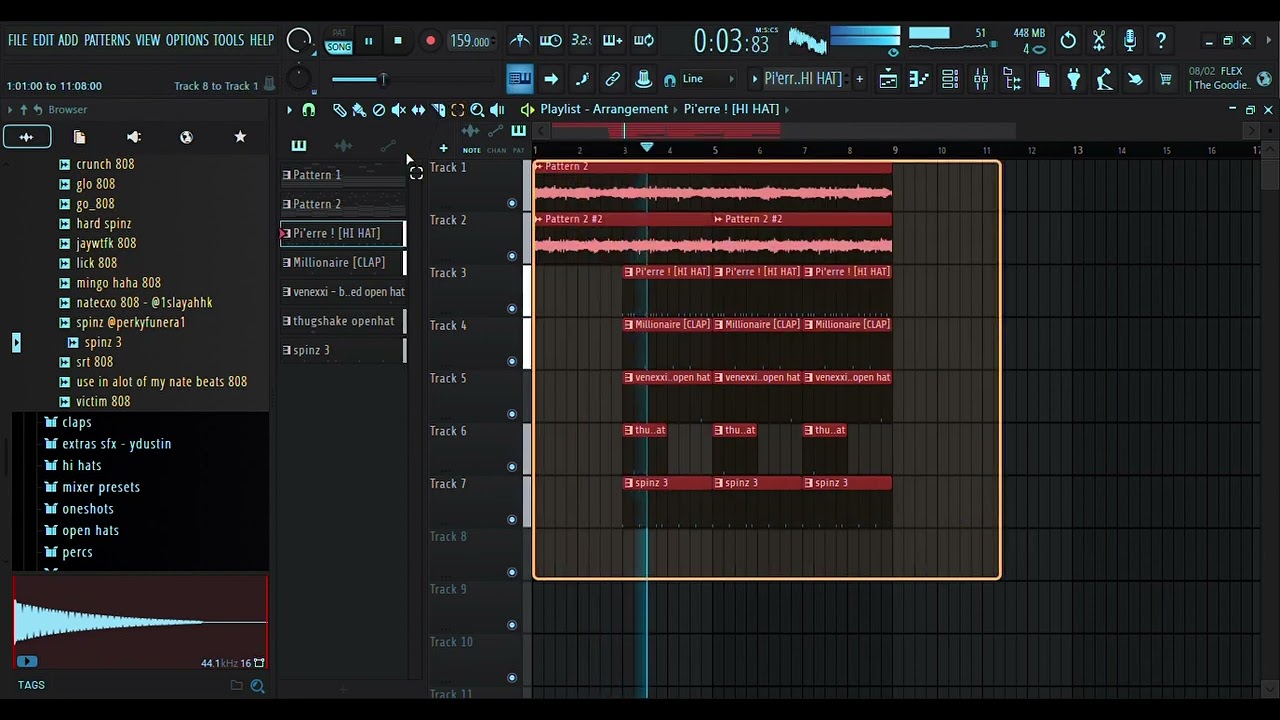Open the FILE menu
Image resolution: width=1280 pixels, height=720 pixels.
(18, 41)
